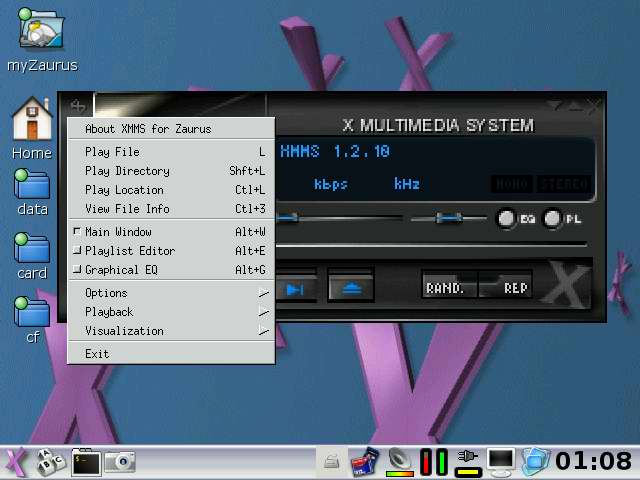Choose Exit in the XMMS menu
This screenshot has width=640, height=480.
click(x=97, y=354)
